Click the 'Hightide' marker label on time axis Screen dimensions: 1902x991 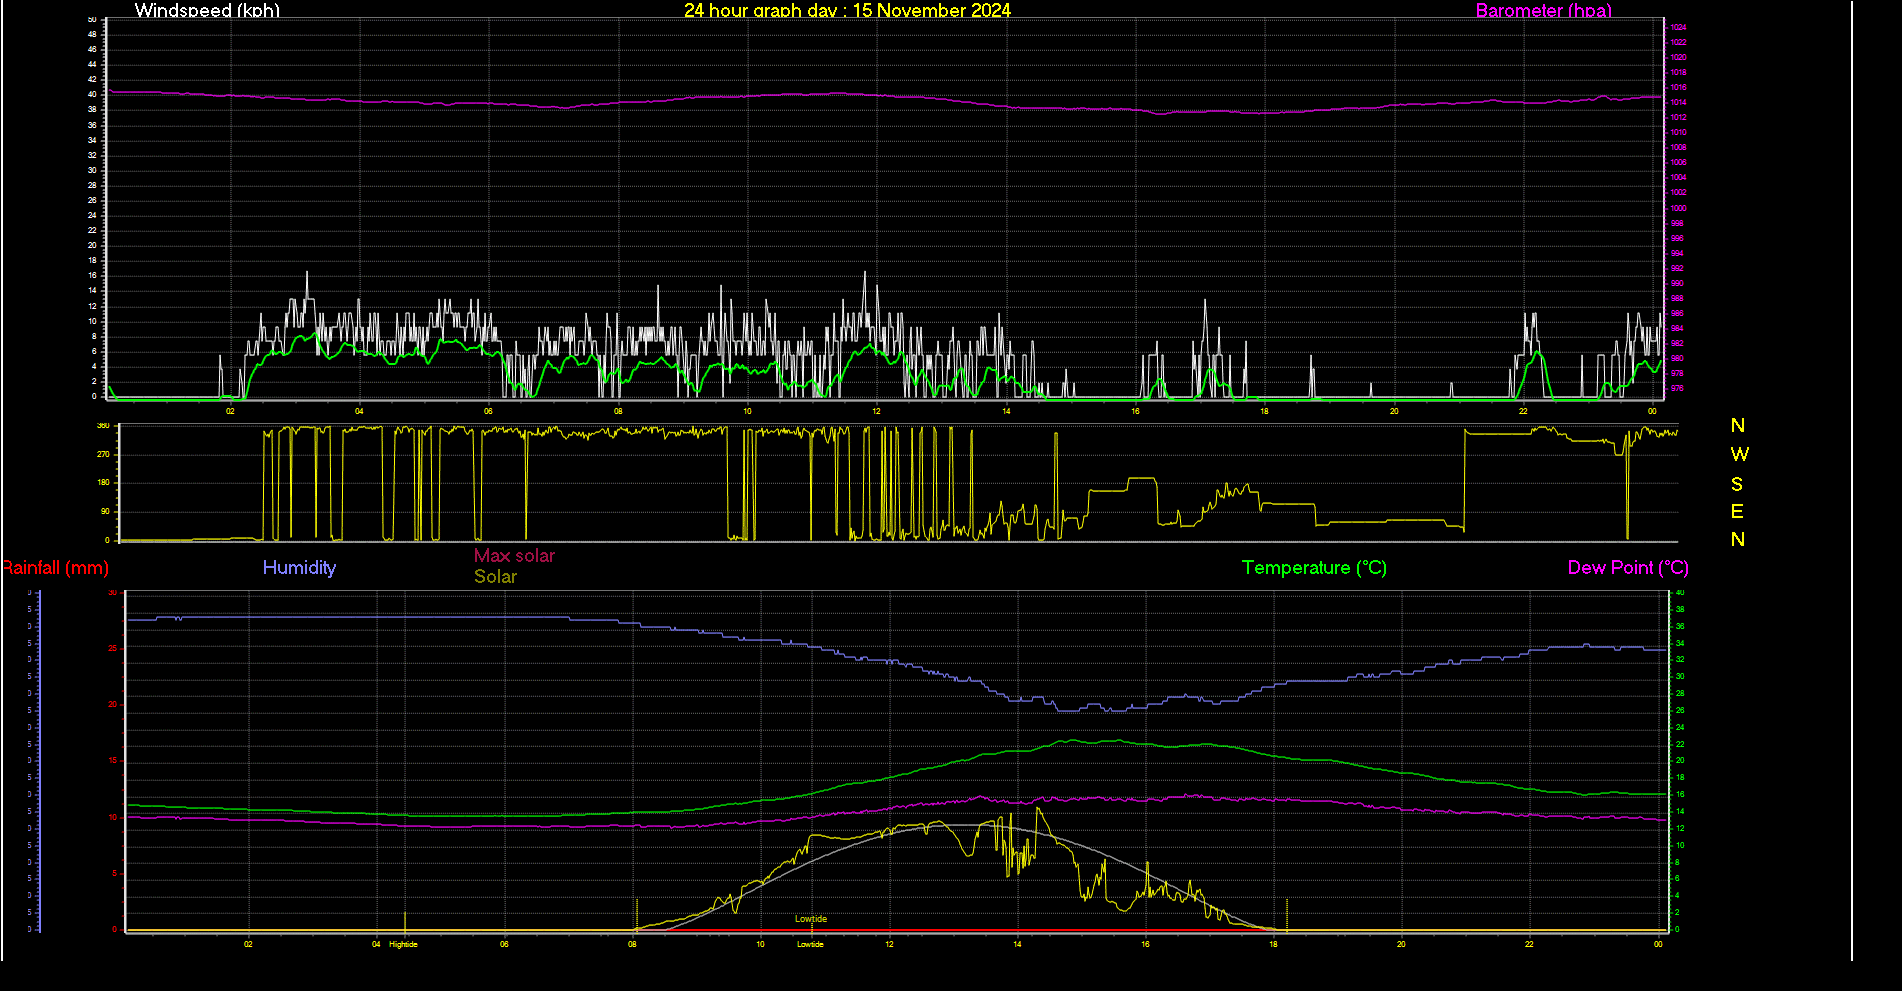click(403, 944)
